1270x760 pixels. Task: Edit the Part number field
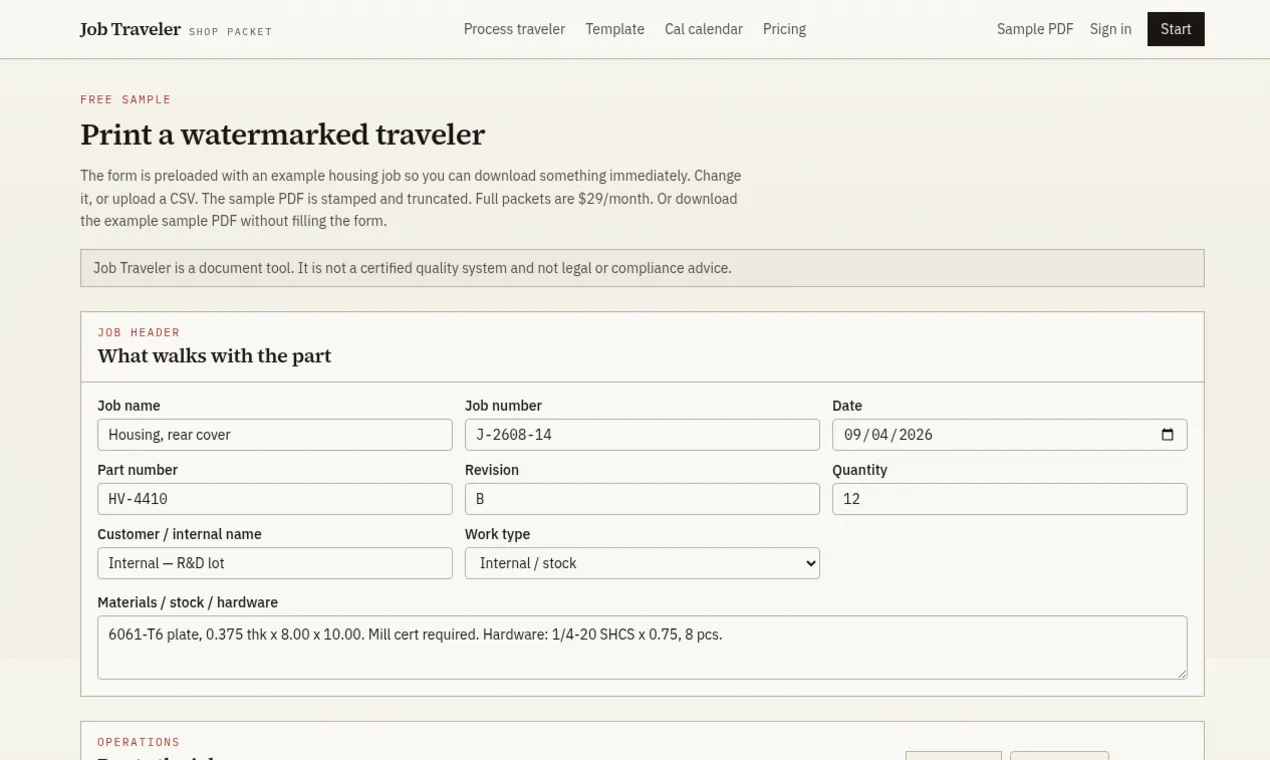(x=275, y=499)
